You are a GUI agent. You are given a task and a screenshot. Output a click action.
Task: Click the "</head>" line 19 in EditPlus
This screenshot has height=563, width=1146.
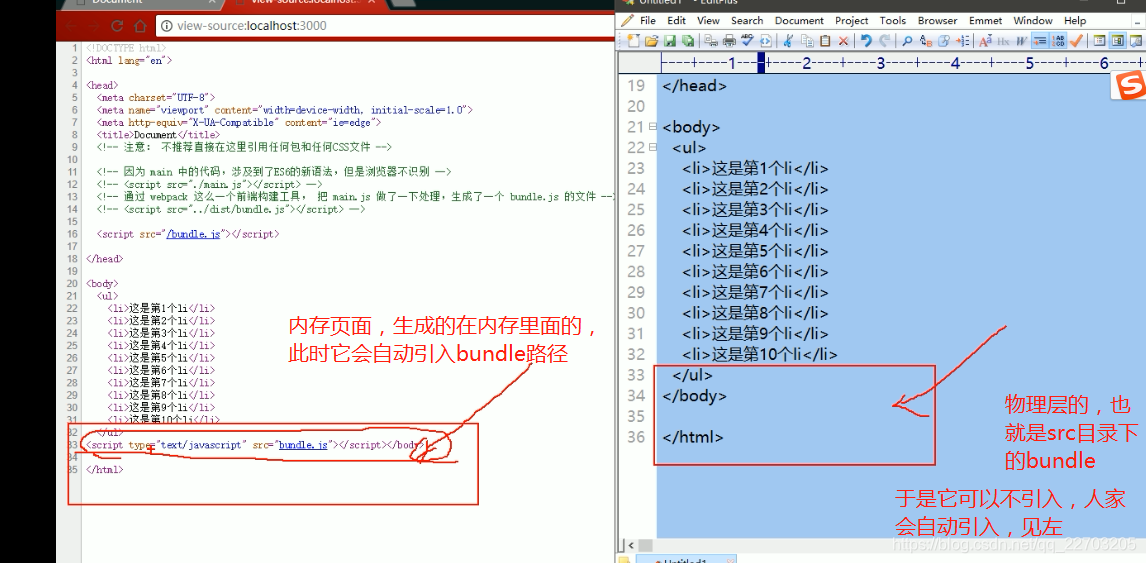tap(694, 86)
